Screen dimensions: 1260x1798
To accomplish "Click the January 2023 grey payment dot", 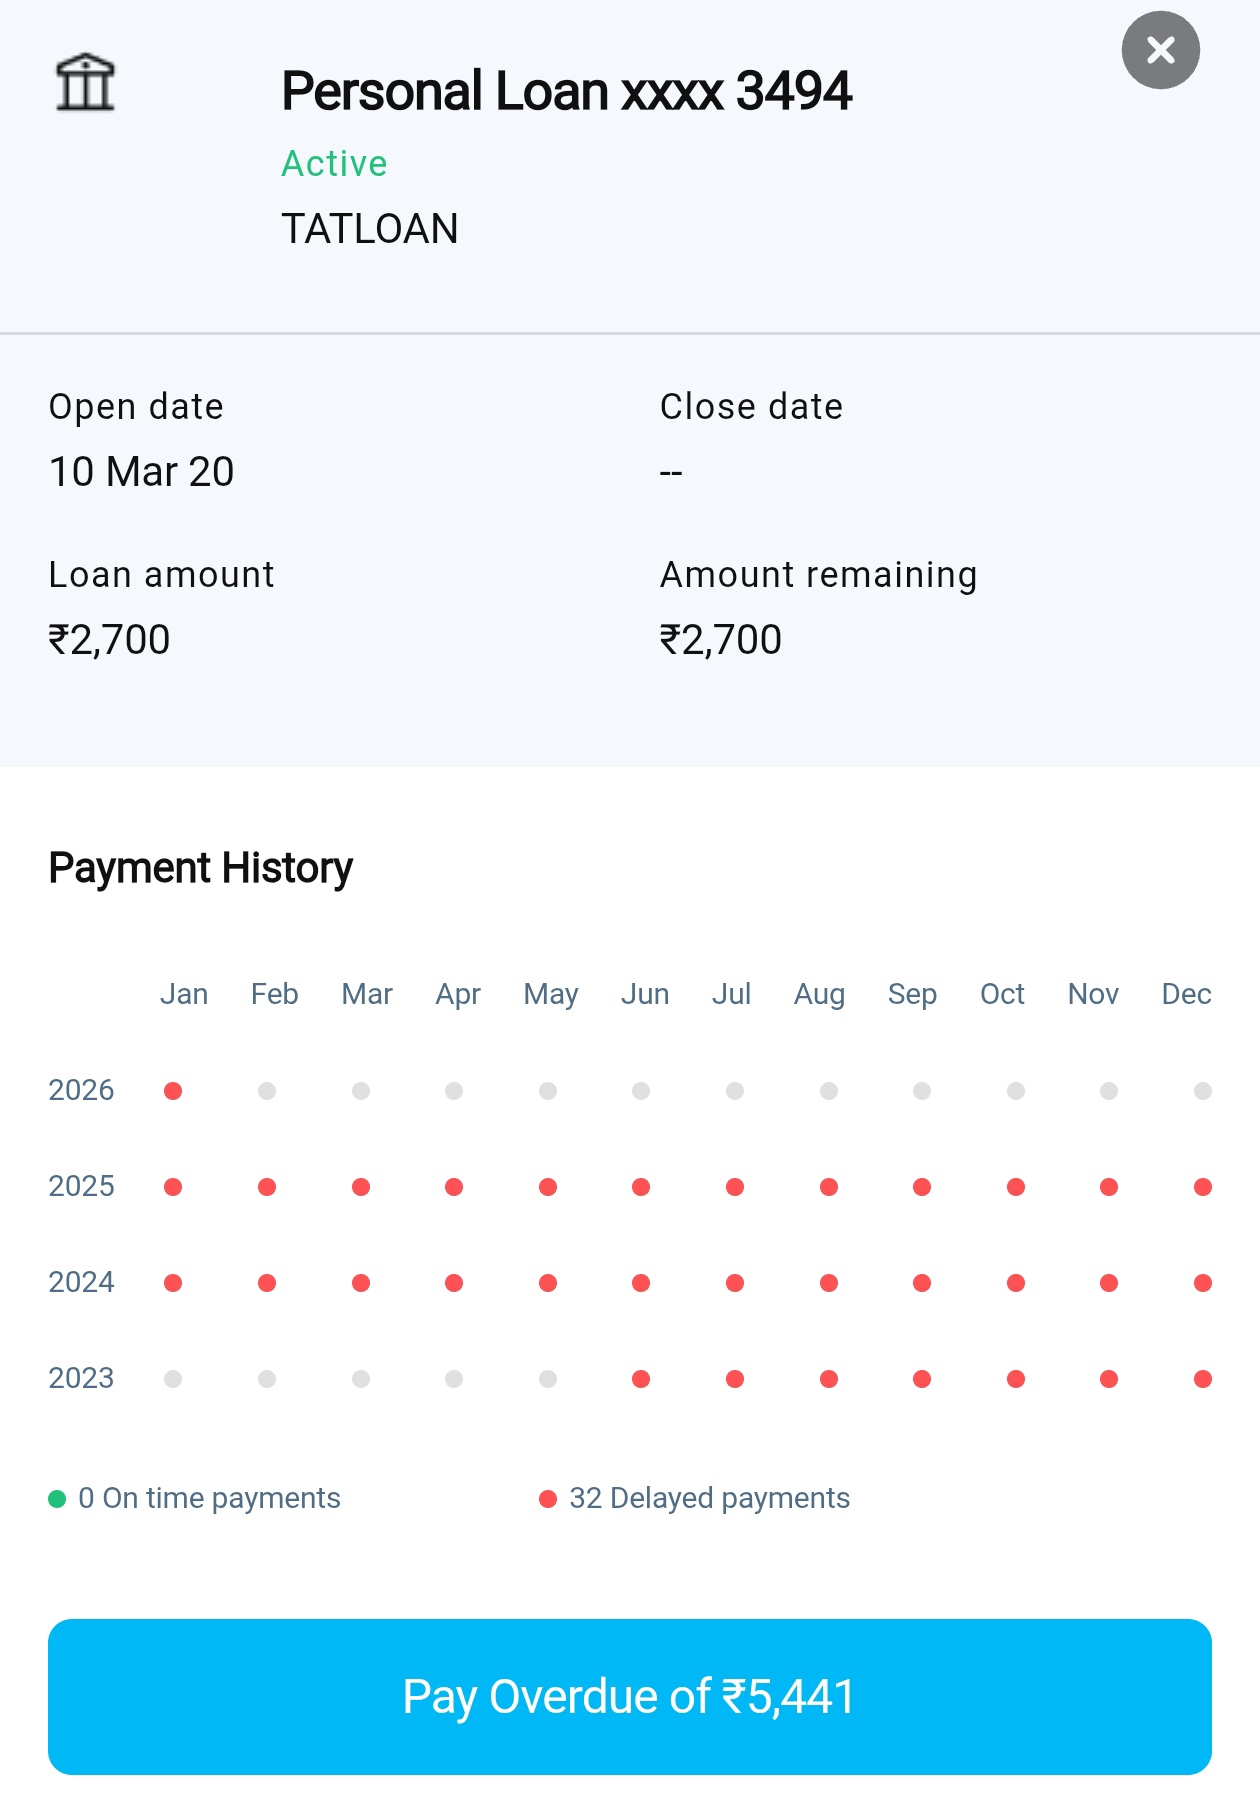I will tap(173, 1379).
